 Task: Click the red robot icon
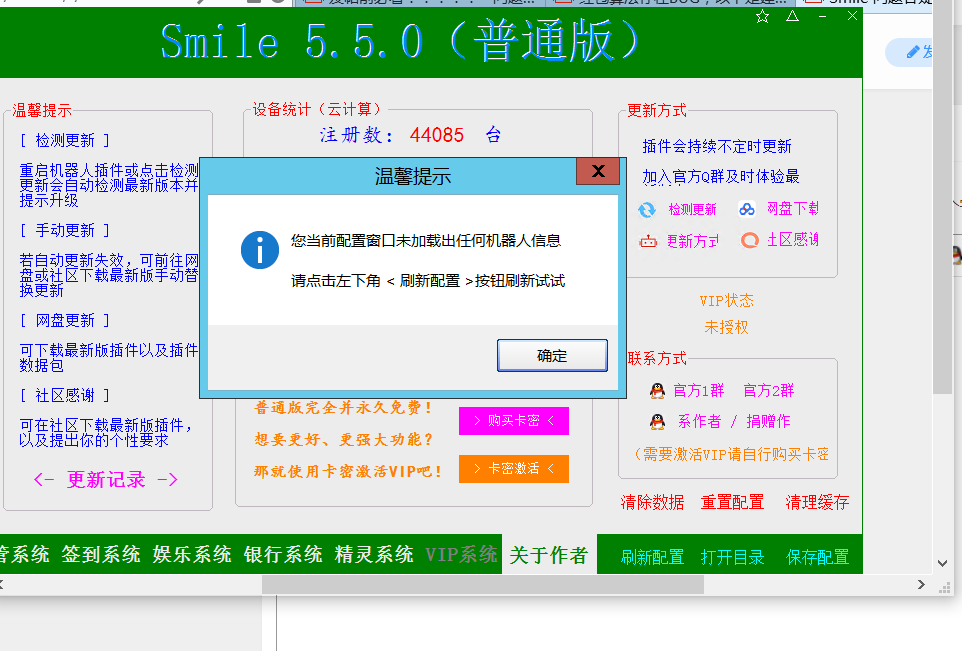pos(648,241)
